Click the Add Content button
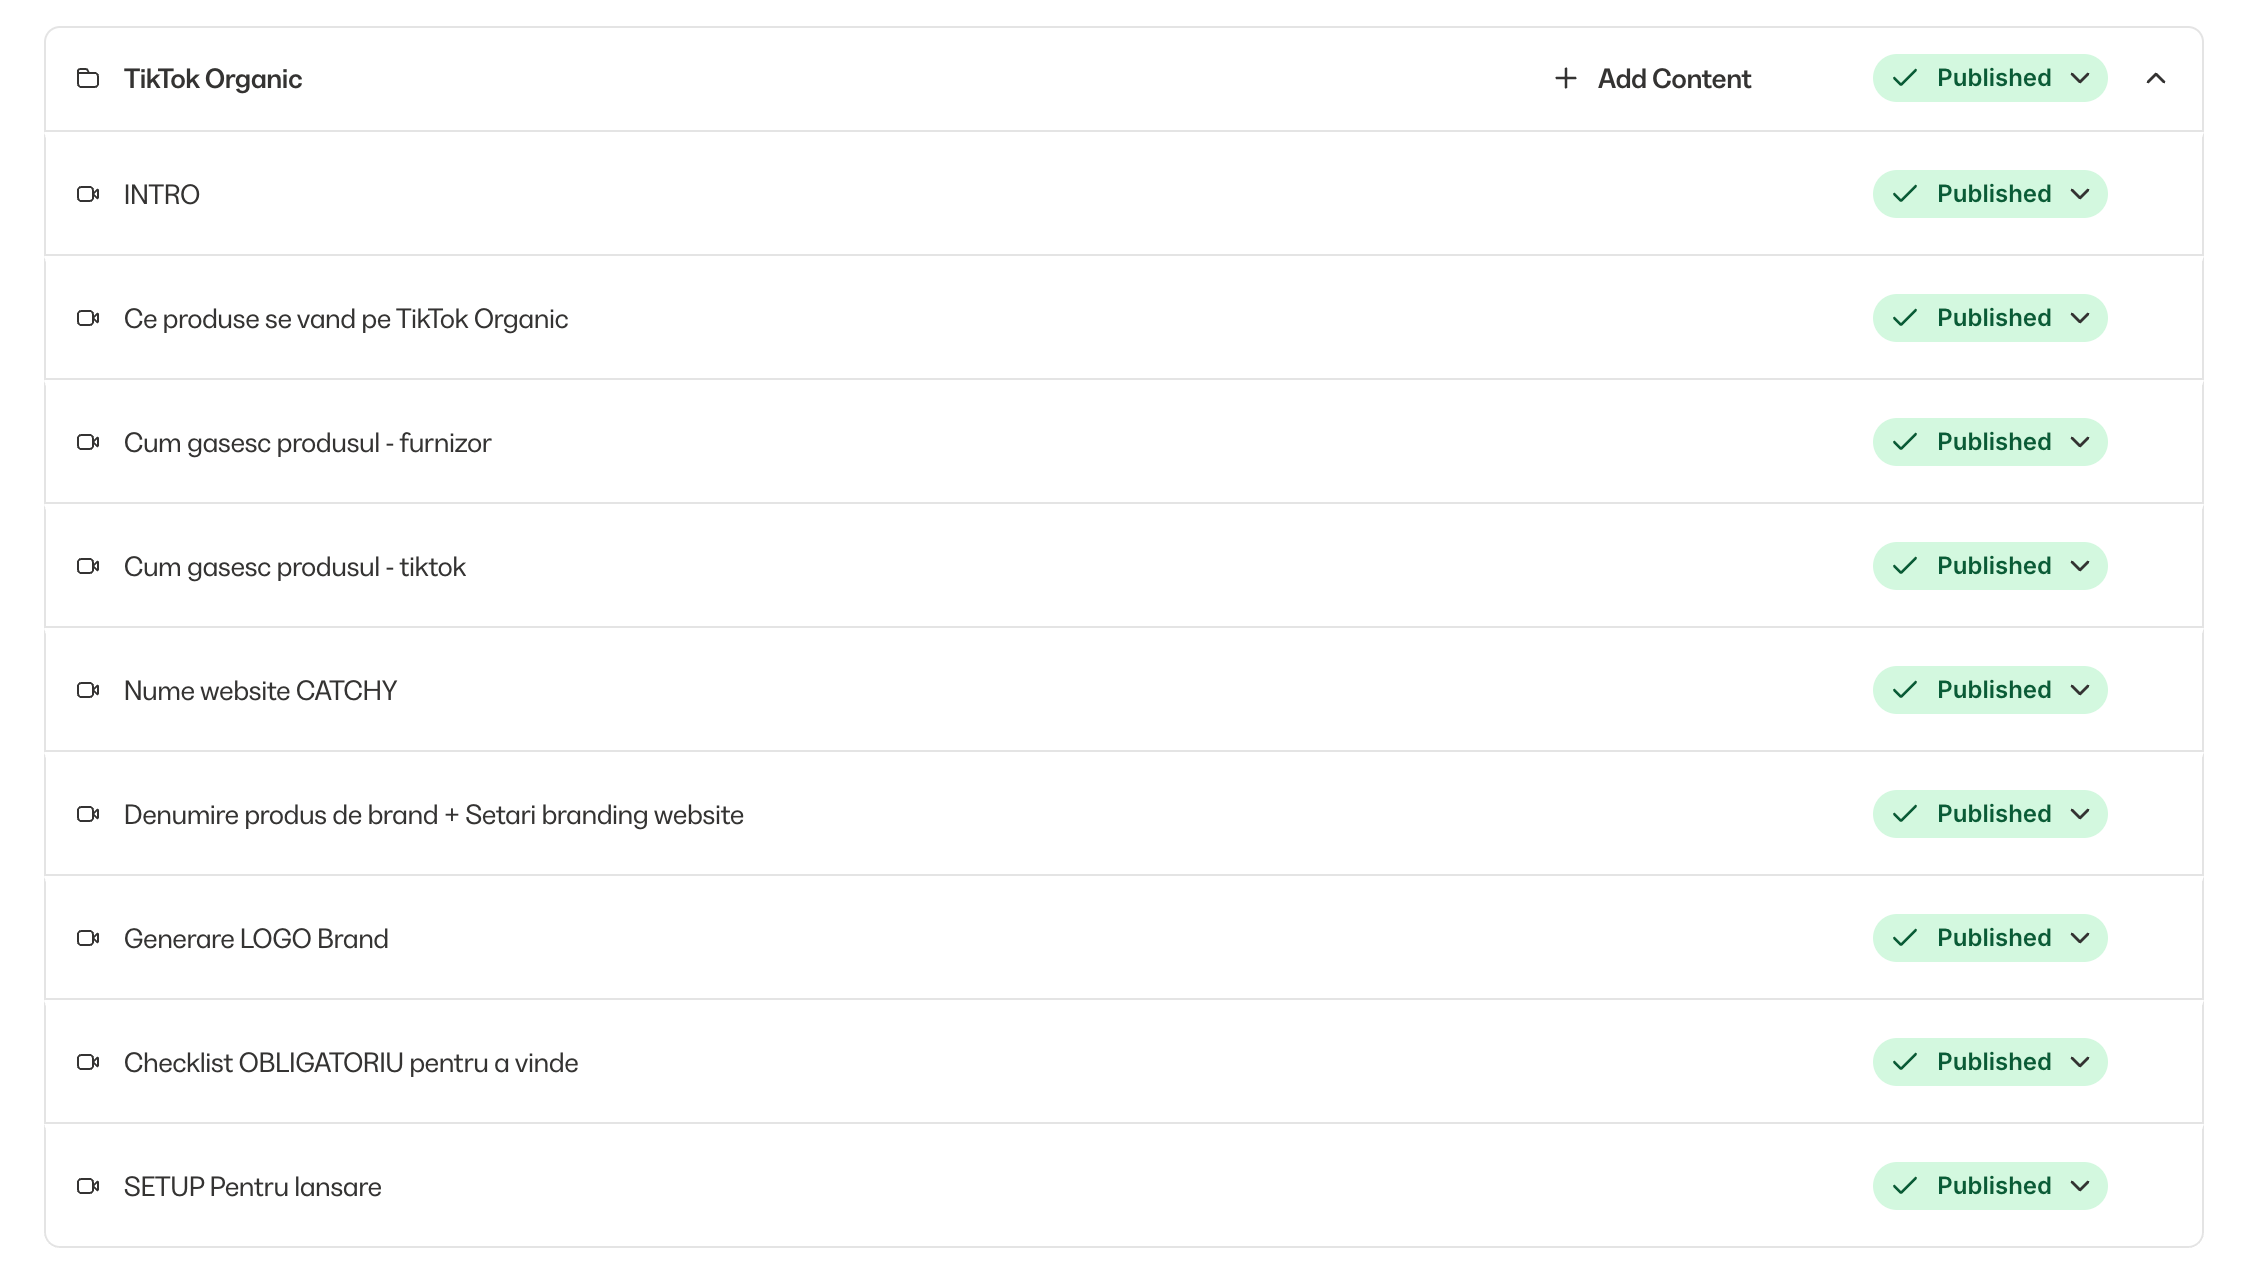This screenshot has height=1272, width=2248. pyautogui.click(x=1653, y=78)
